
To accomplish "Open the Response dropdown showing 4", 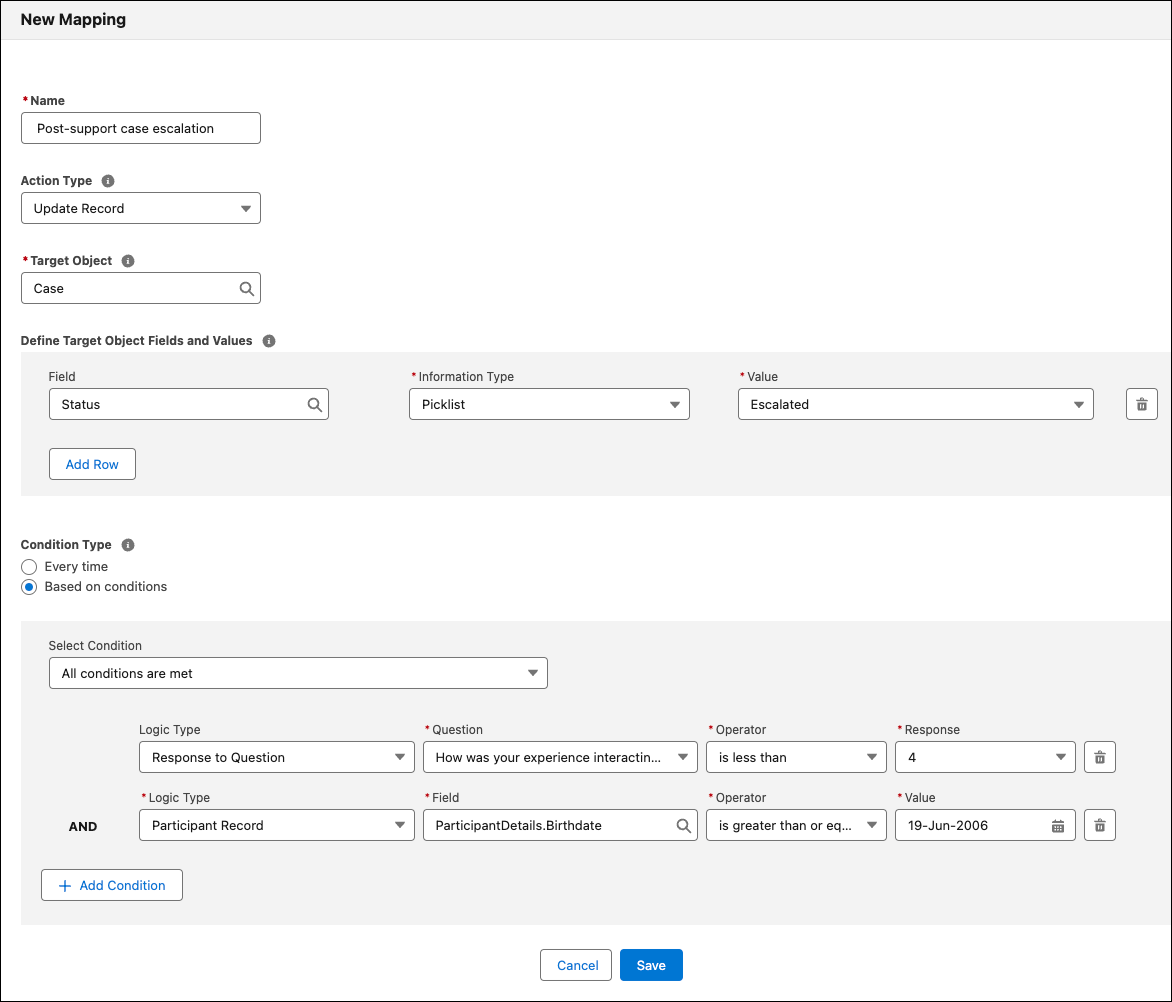I will tap(985, 757).
